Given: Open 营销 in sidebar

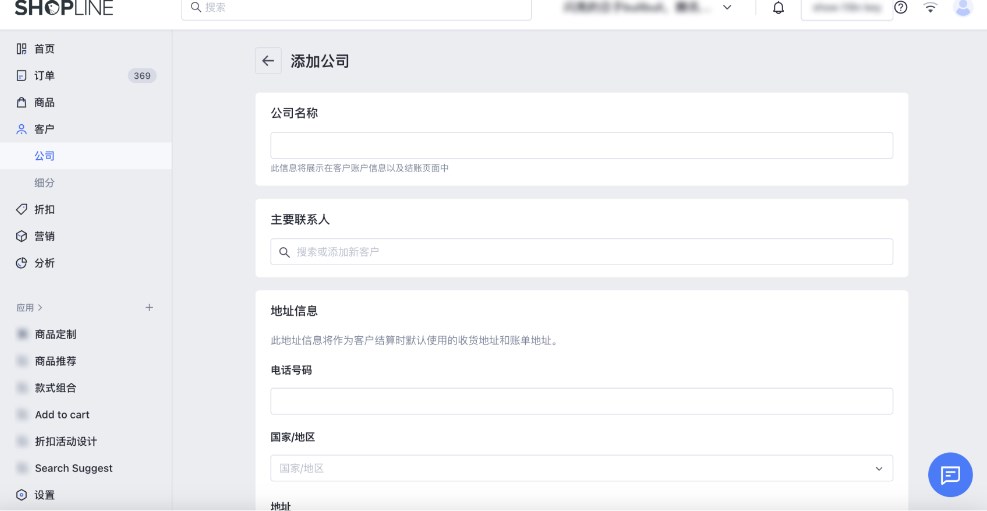Looking at the screenshot, I should coord(45,236).
